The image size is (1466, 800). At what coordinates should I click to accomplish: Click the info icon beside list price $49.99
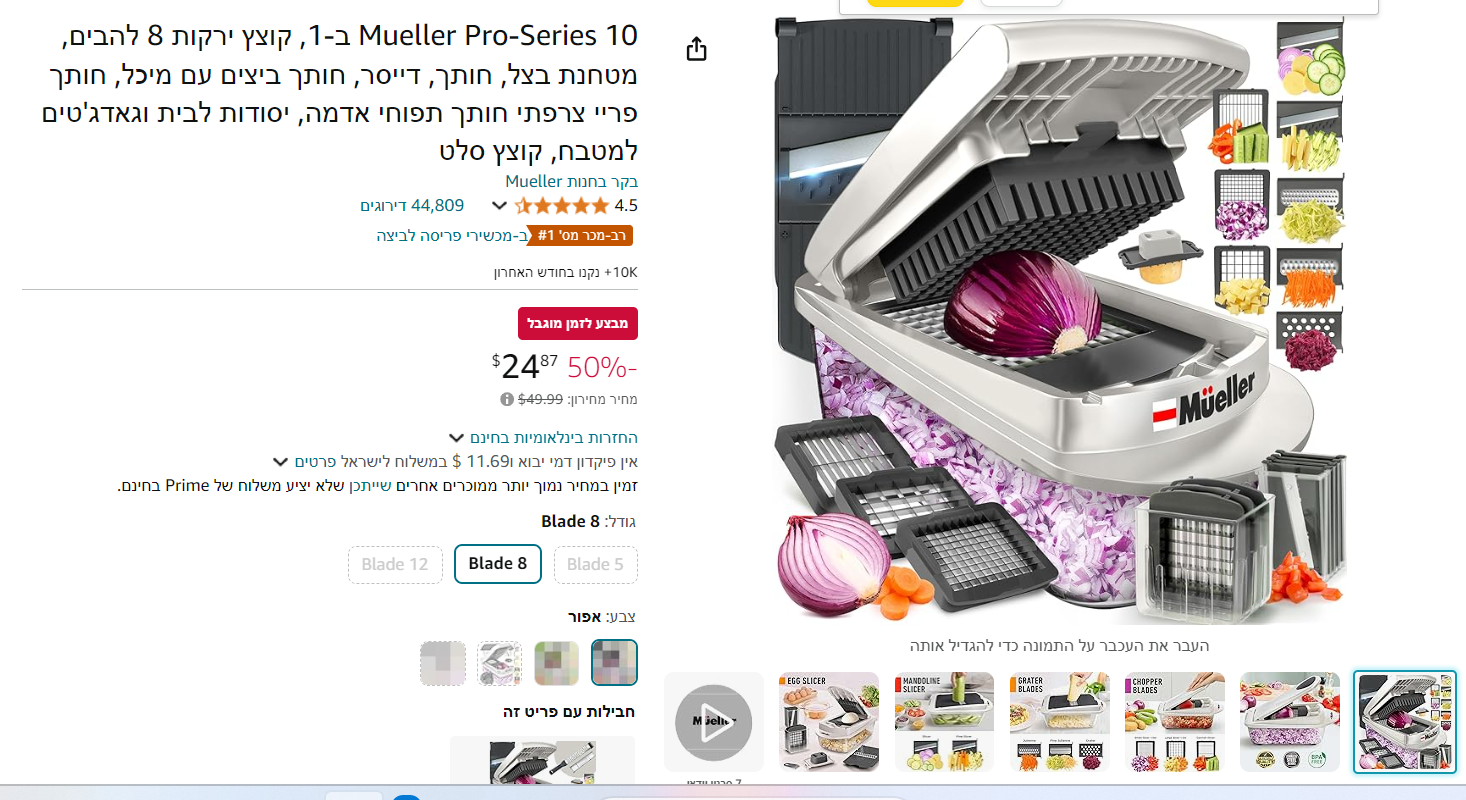pos(507,399)
